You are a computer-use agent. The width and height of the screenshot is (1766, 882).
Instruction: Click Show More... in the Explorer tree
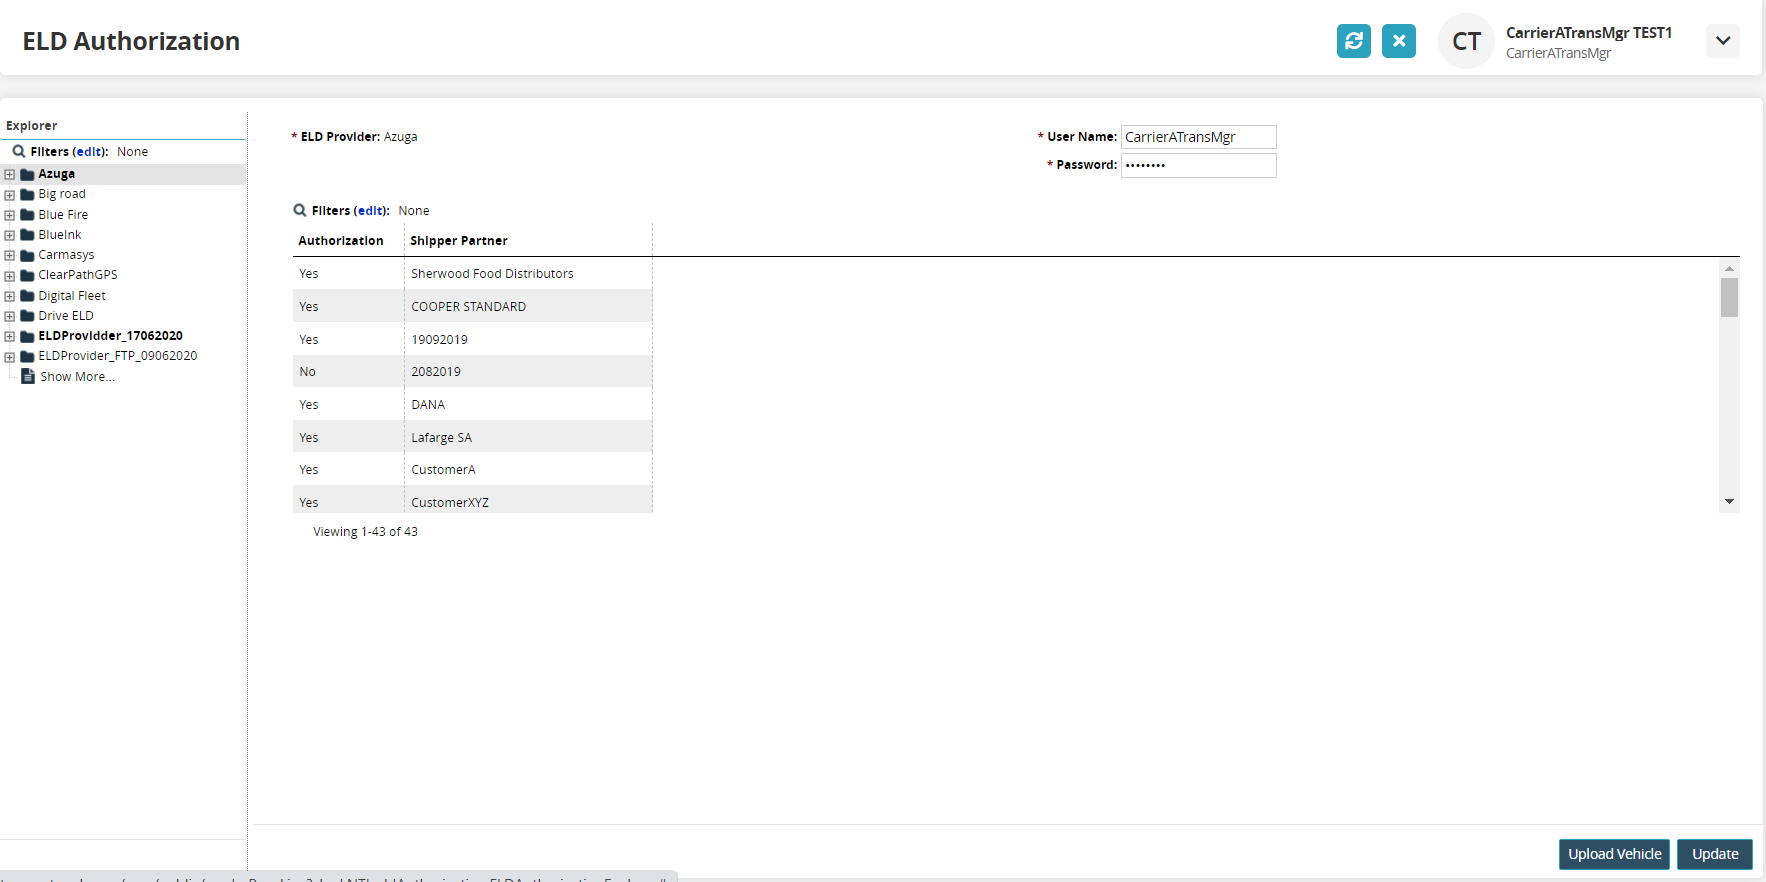77,377
